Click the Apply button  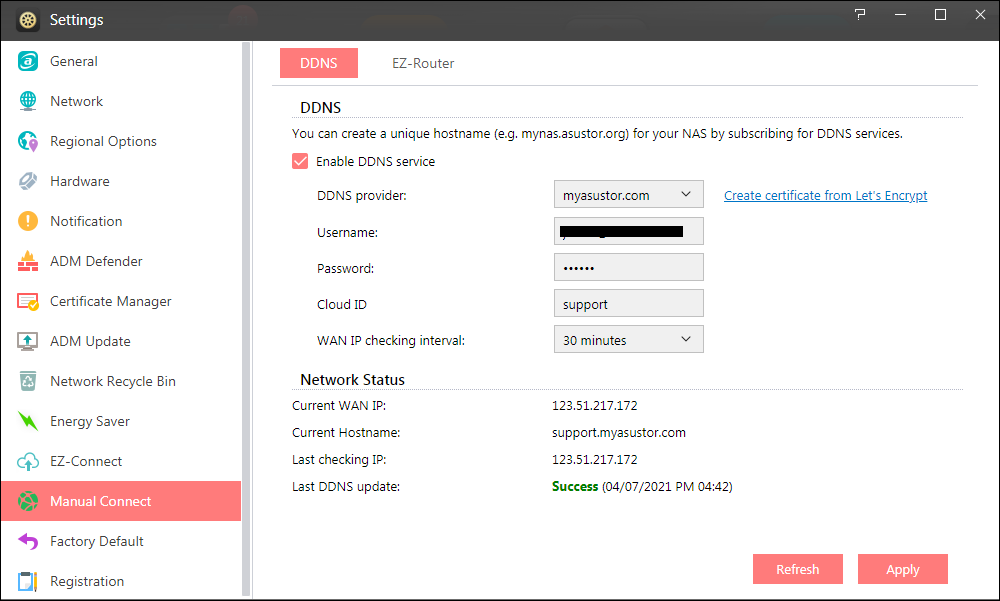902,569
